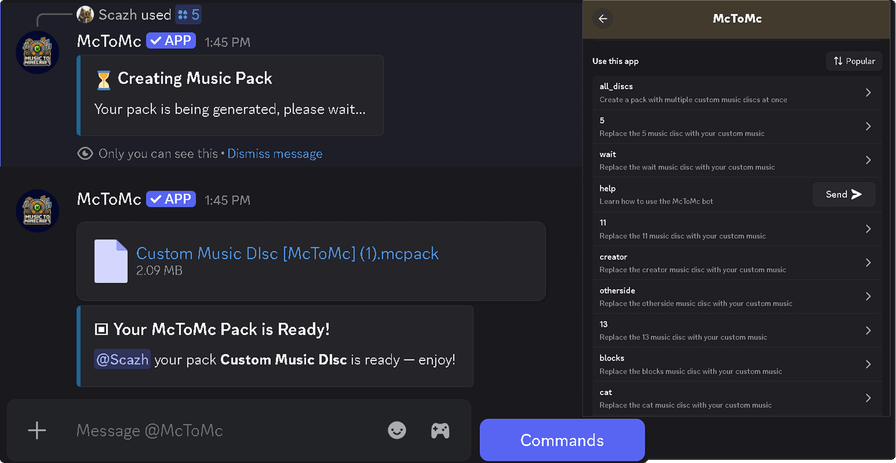Click the Commands button
Image resolution: width=896 pixels, height=463 pixels.
(562, 440)
